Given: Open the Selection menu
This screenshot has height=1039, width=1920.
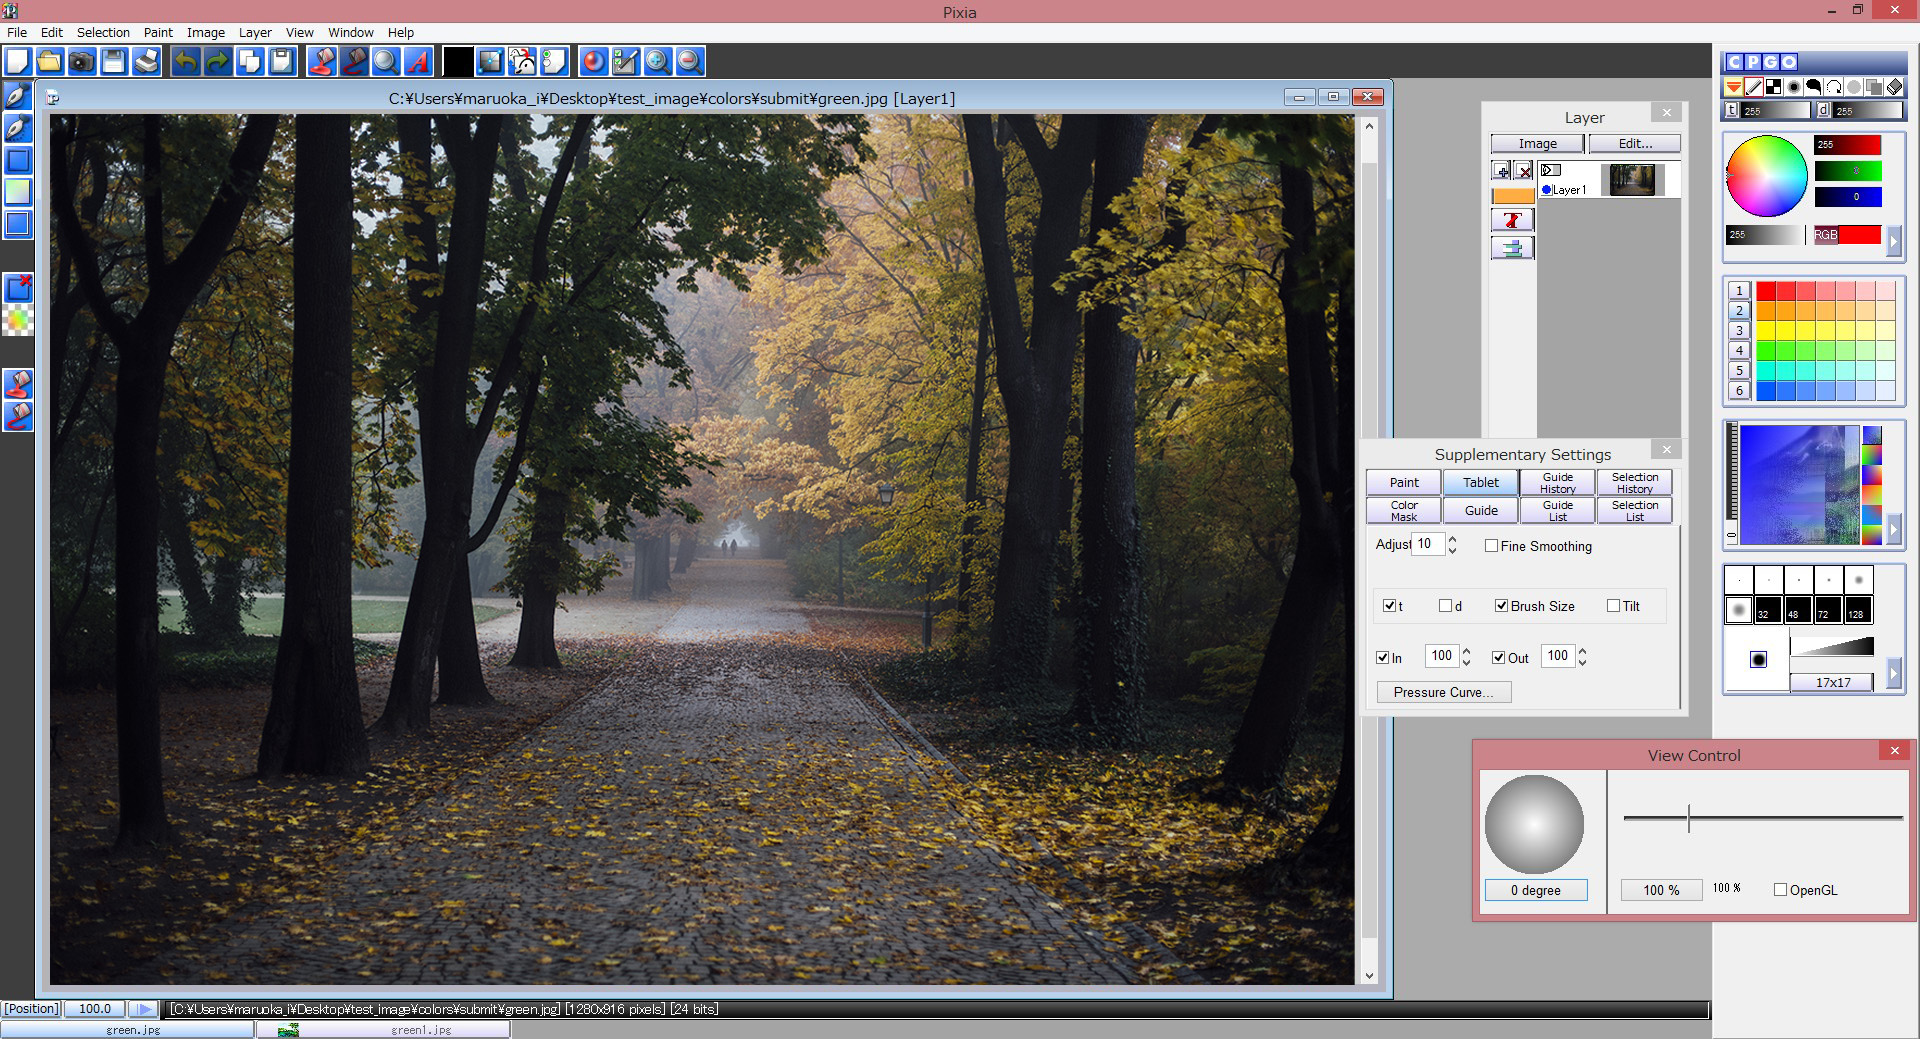Looking at the screenshot, I should [103, 32].
